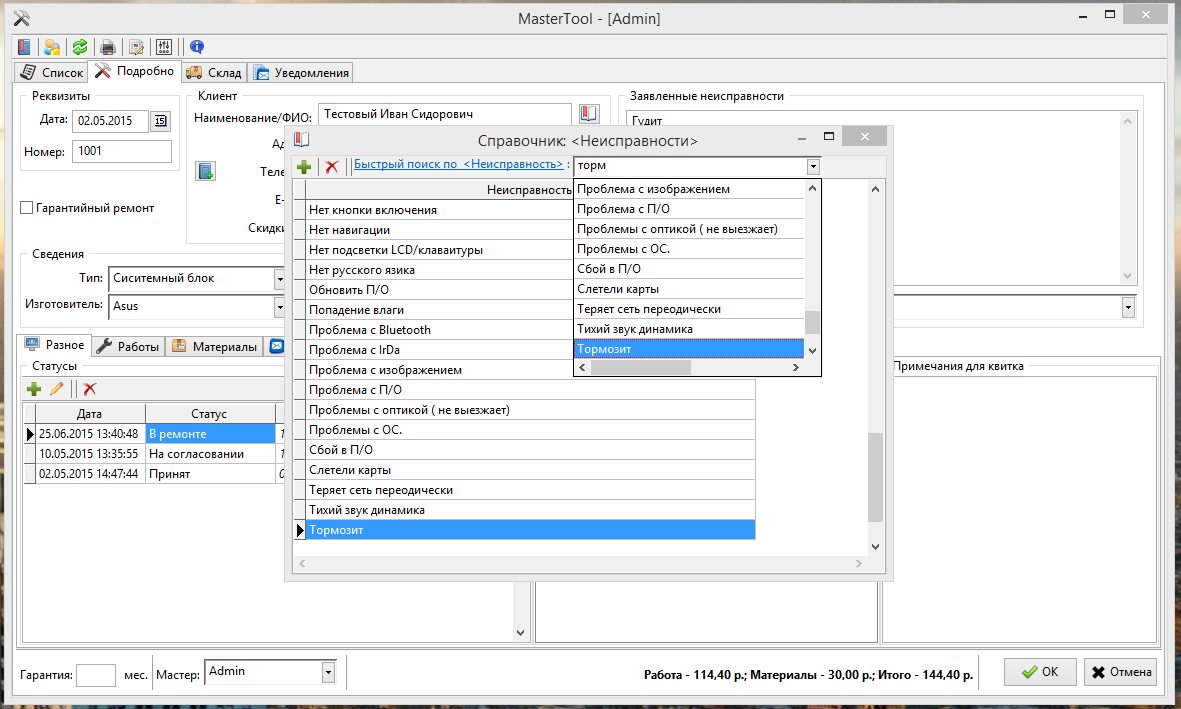Select the Принят status row
This screenshot has width=1181, height=709.
[154, 474]
